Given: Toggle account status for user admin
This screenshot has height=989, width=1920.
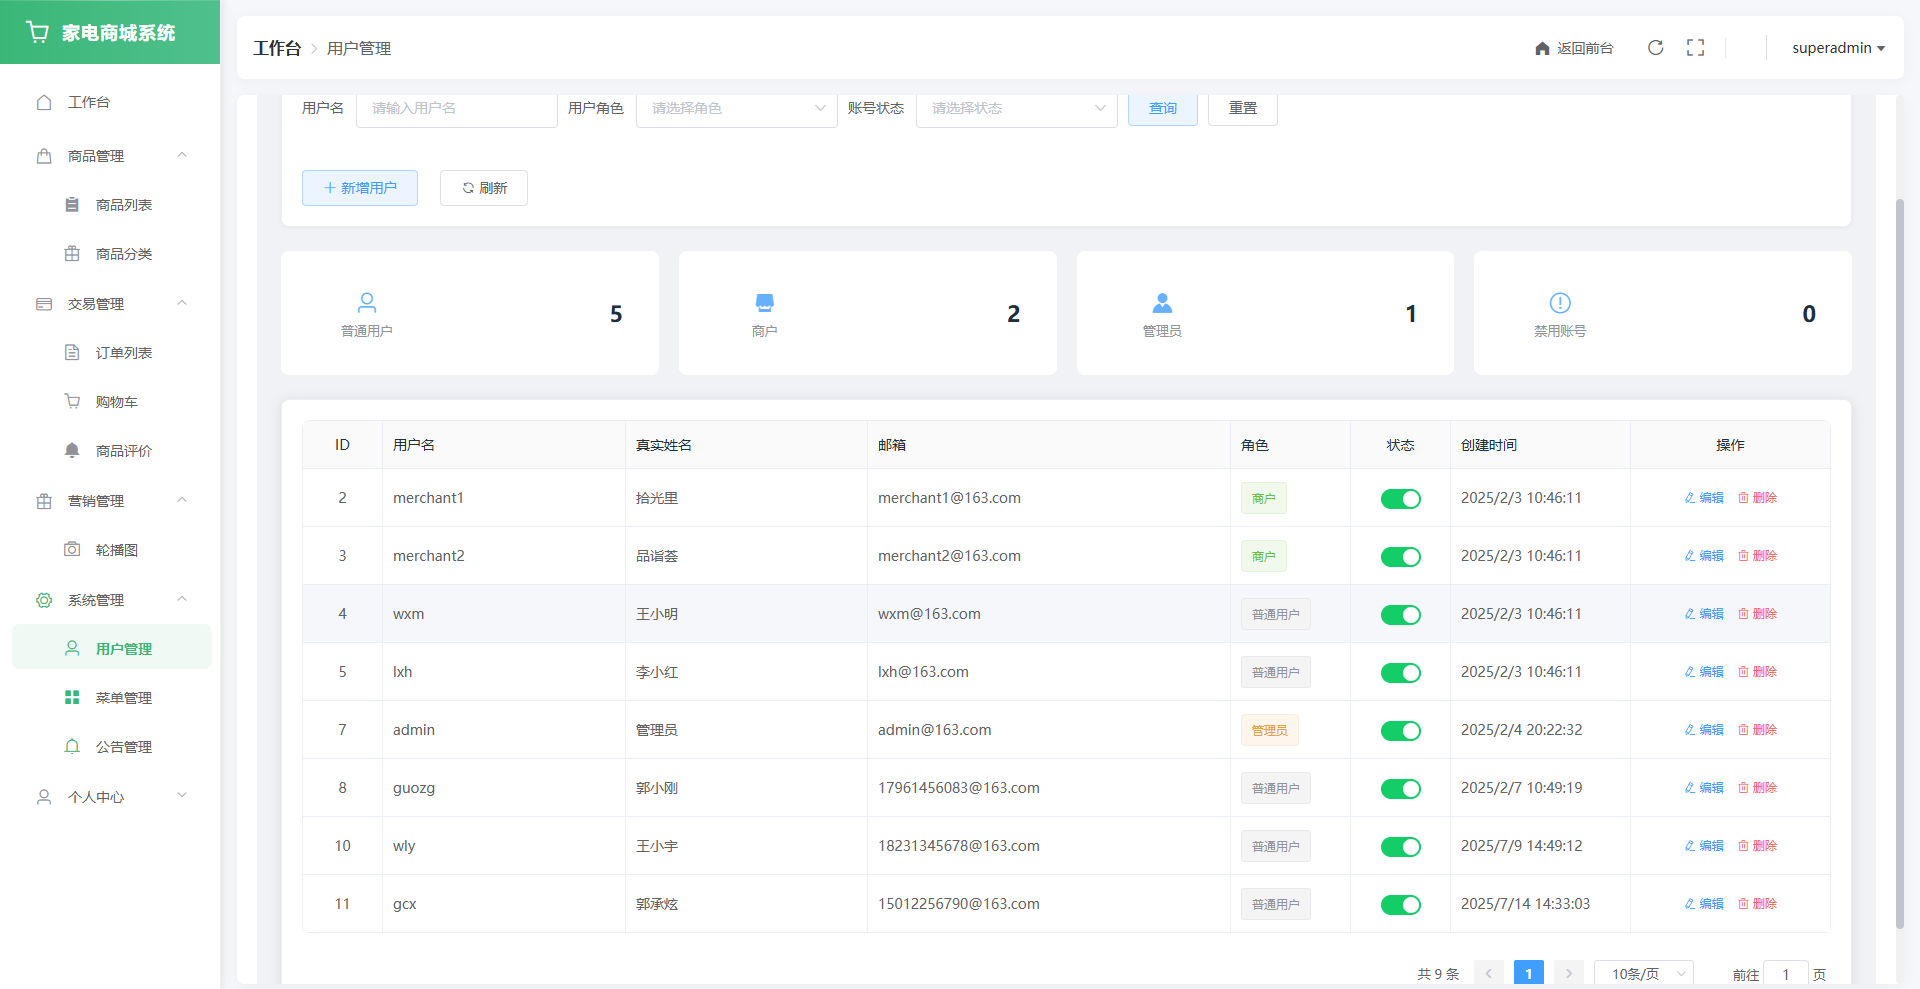Looking at the screenshot, I should coord(1400,731).
